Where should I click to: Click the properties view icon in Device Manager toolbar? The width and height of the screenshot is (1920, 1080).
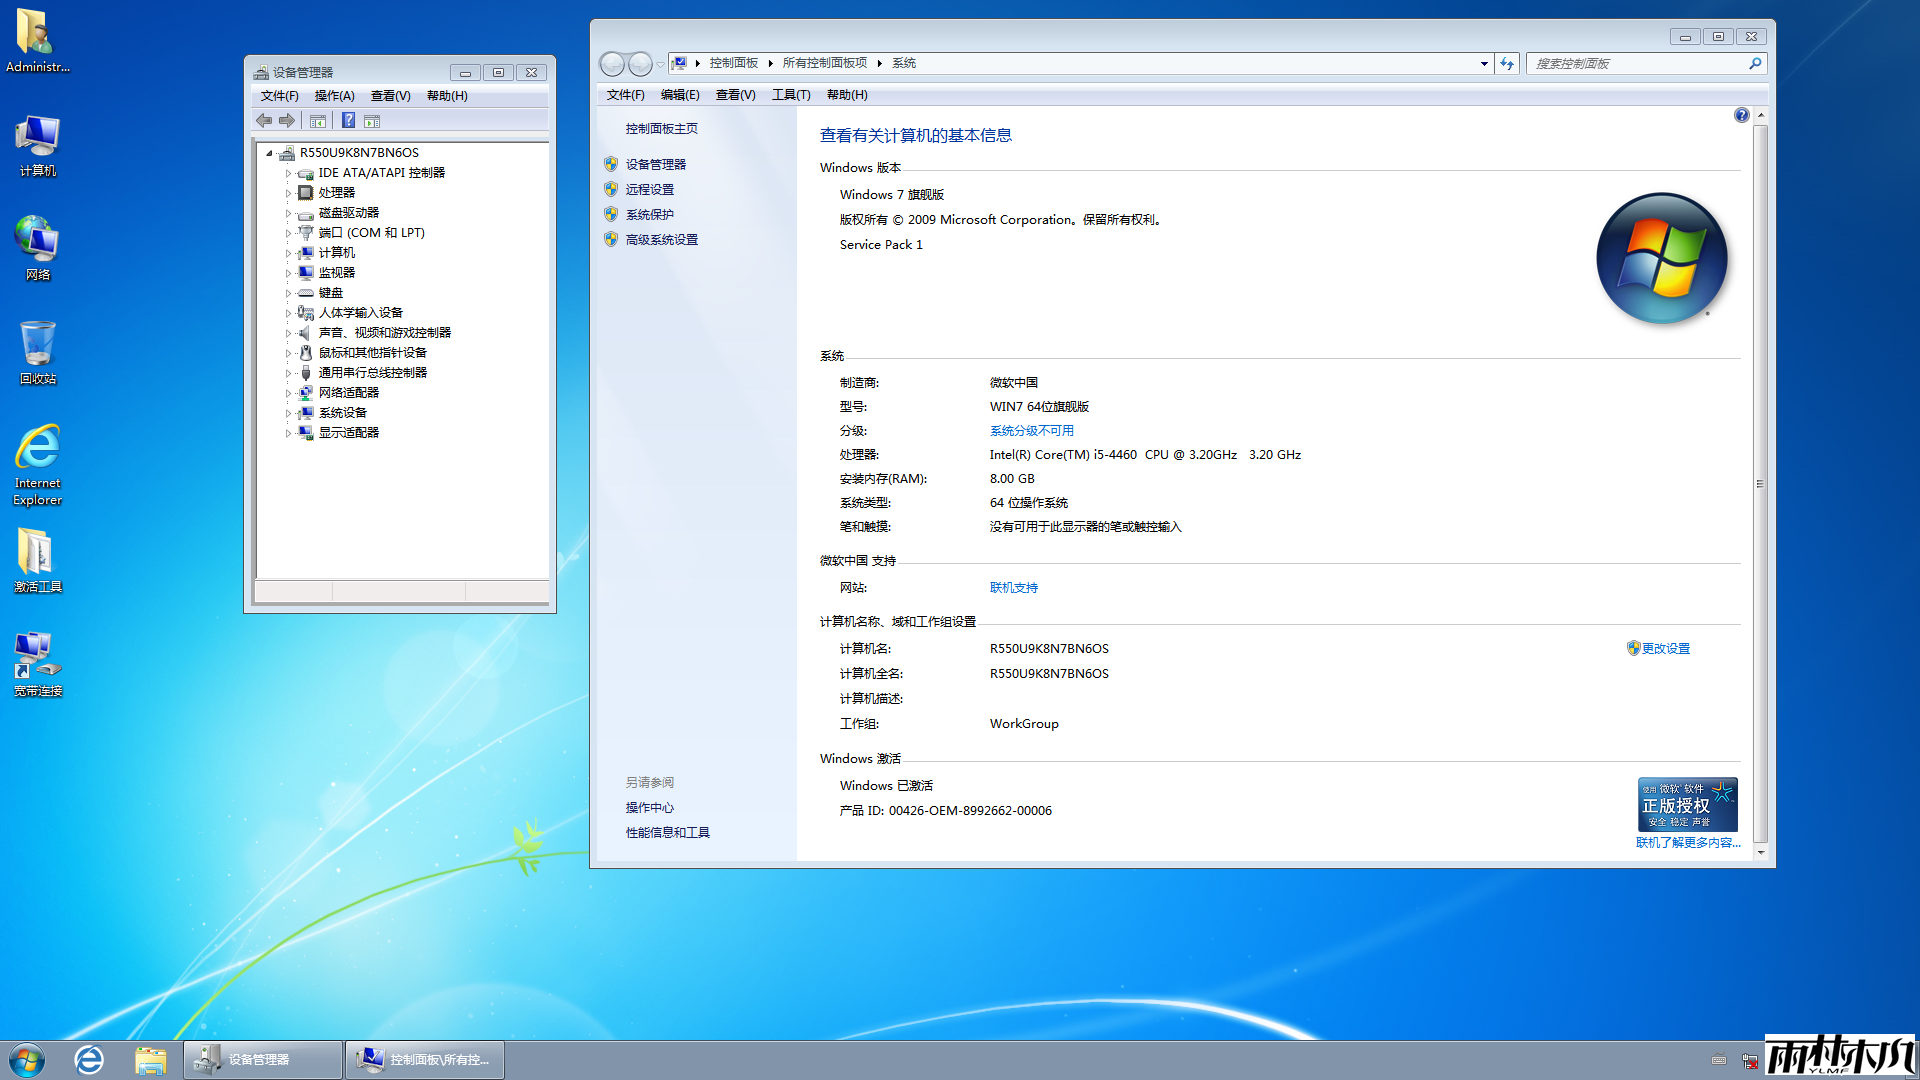coord(372,121)
